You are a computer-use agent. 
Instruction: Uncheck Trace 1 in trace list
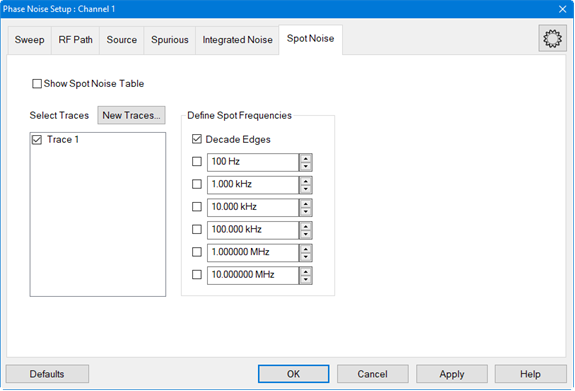pyautogui.click(x=37, y=140)
